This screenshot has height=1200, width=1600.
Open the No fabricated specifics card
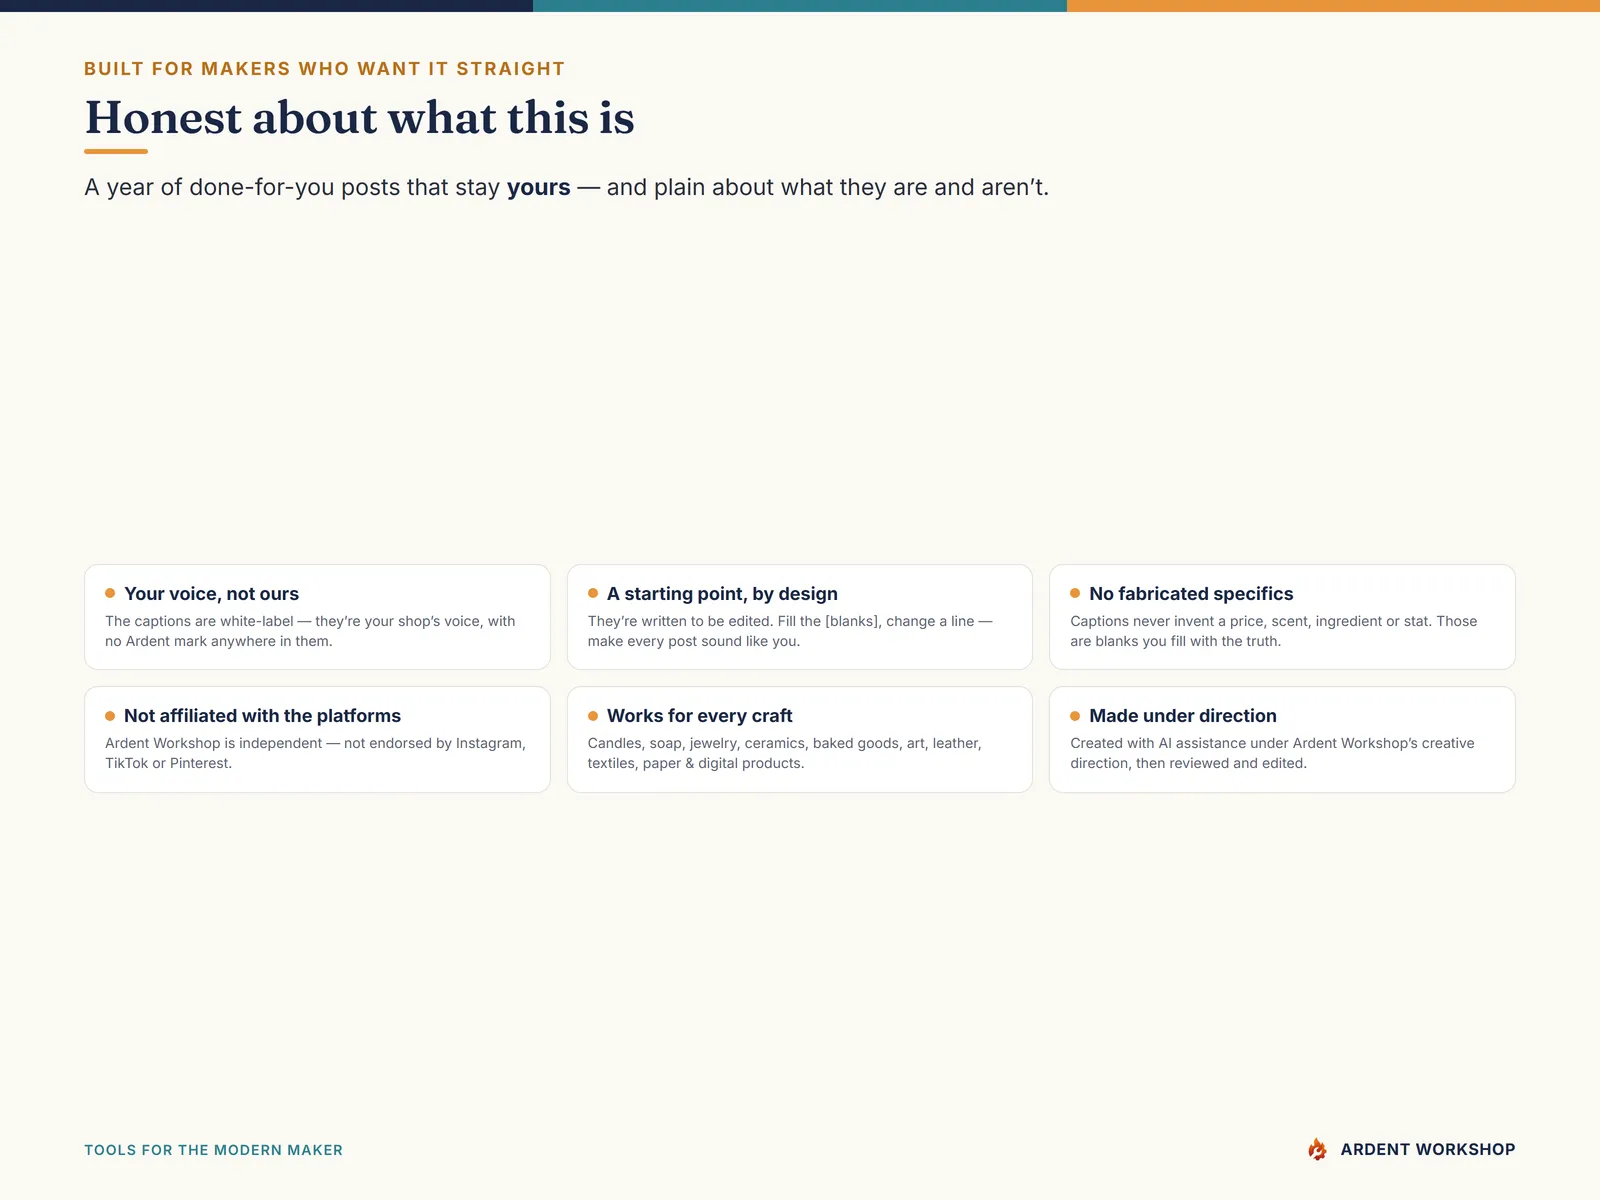pyautogui.click(x=1282, y=617)
